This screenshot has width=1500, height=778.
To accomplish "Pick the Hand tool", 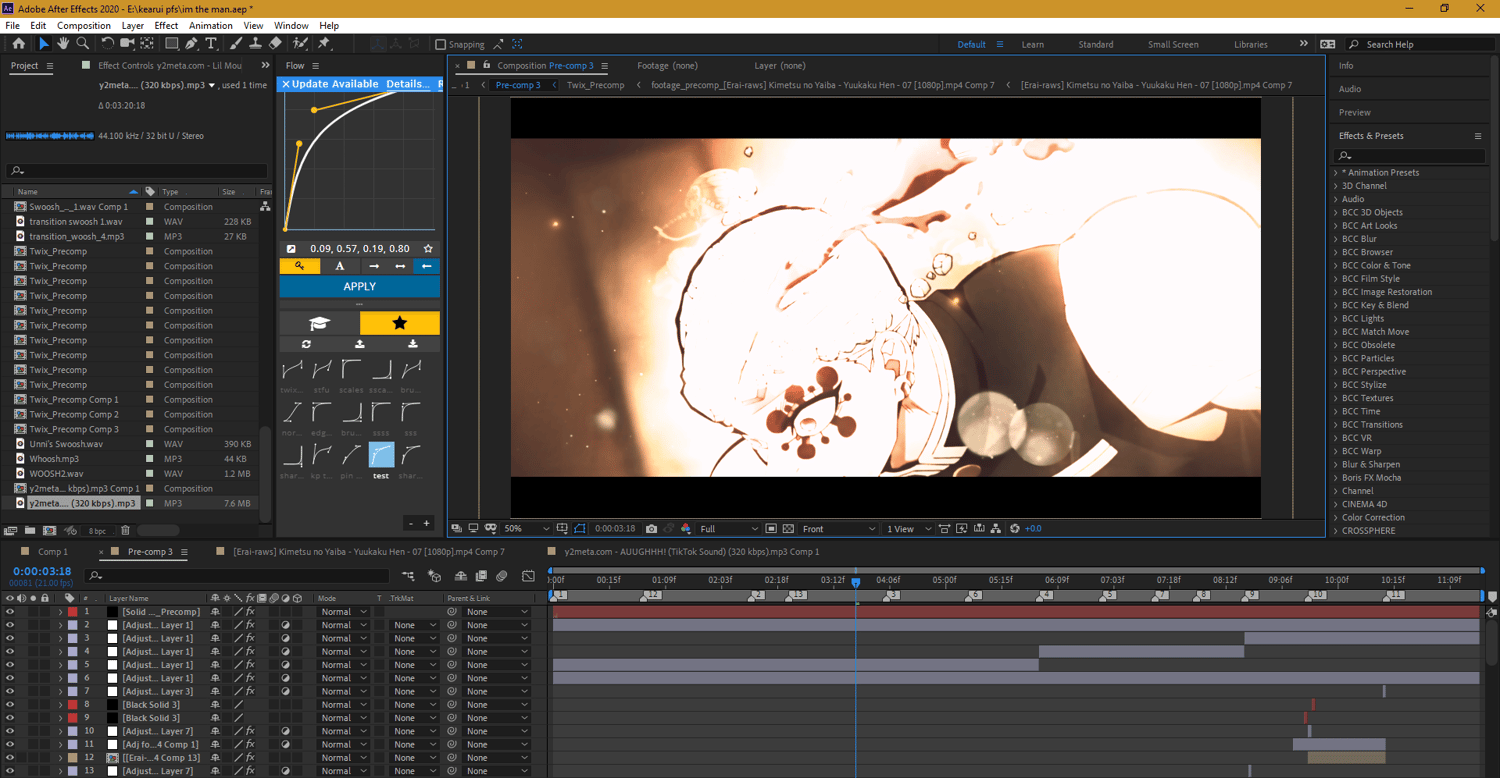I will 63,44.
